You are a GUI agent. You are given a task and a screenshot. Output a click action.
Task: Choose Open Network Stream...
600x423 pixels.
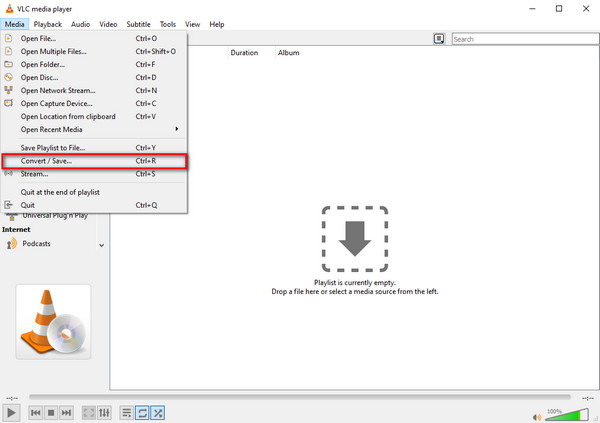coord(94,90)
